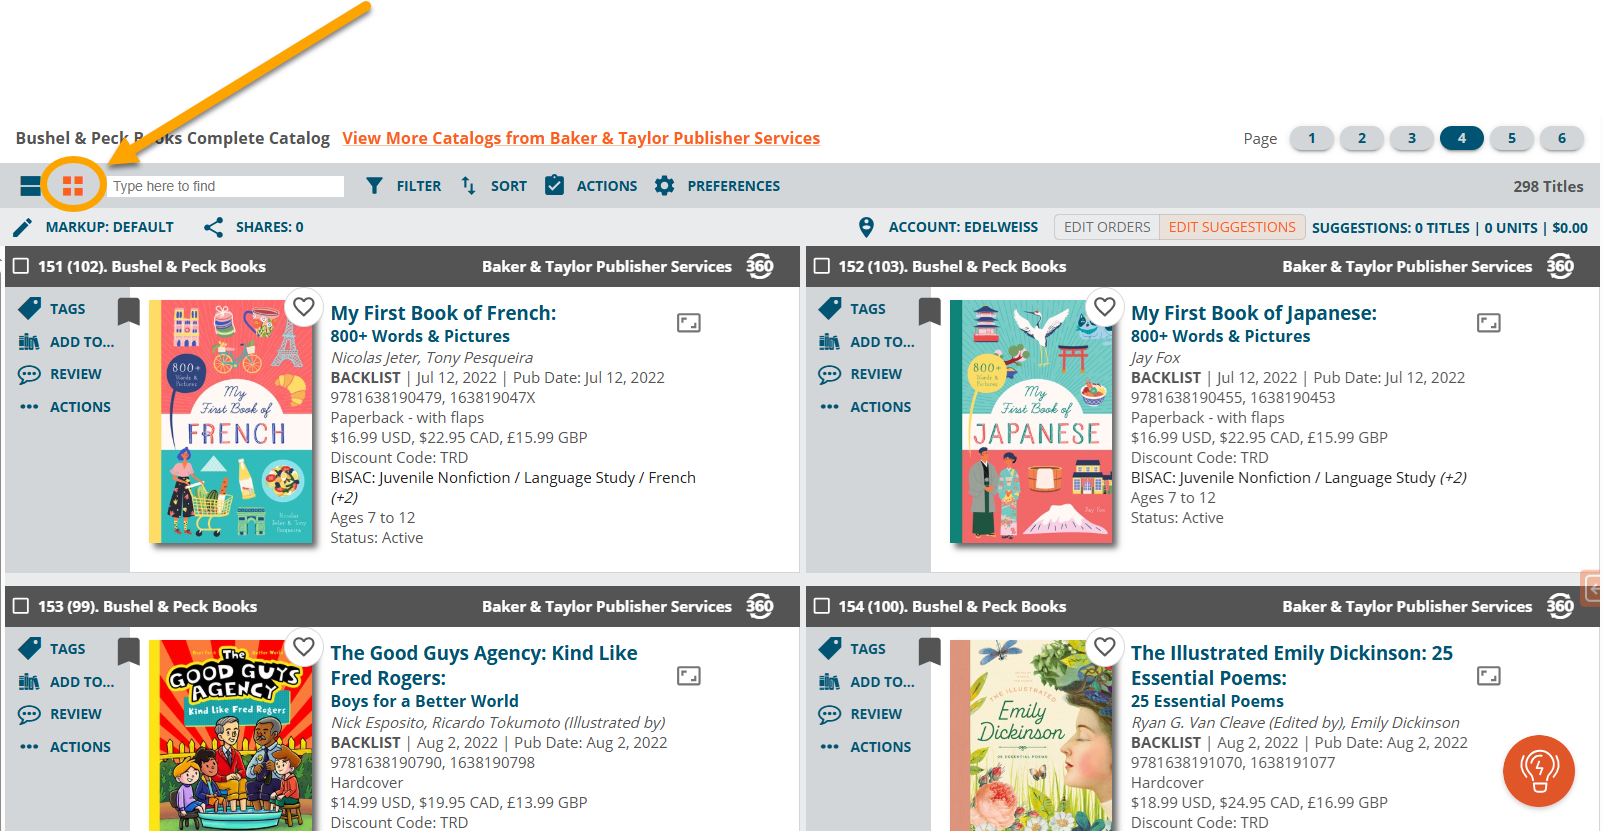
Task: Add The Illustrated Emily Dickinson to collection
Action: pyautogui.click(x=866, y=682)
